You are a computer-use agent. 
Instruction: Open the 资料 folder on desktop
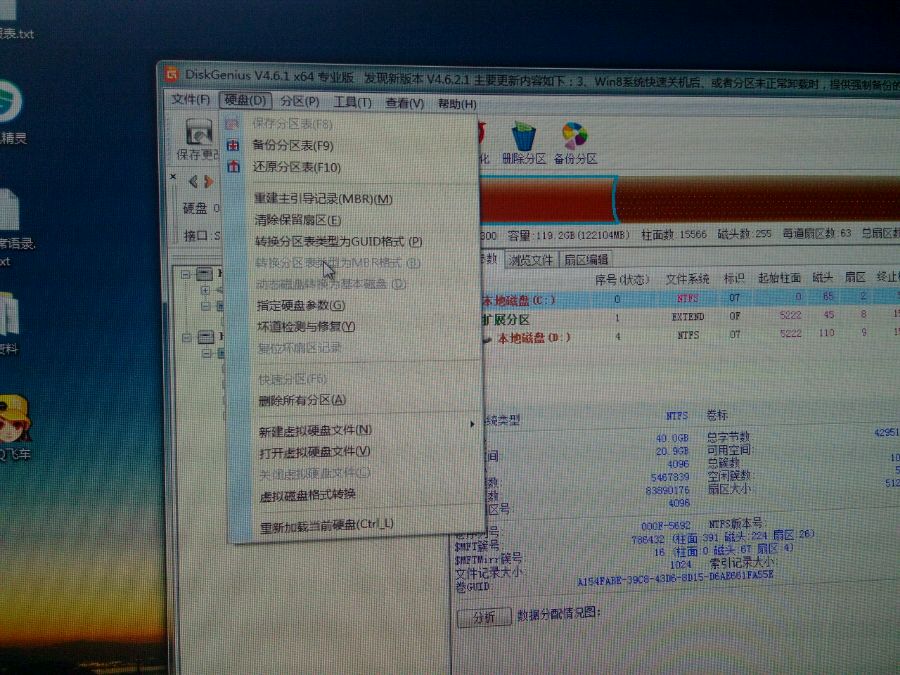point(9,315)
